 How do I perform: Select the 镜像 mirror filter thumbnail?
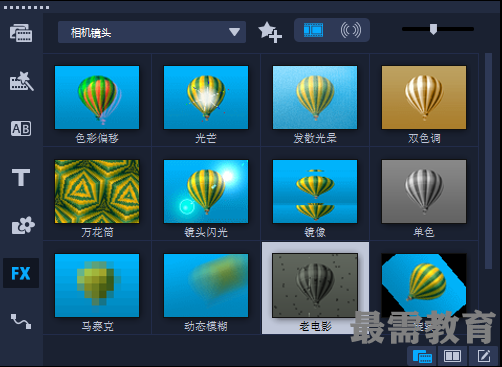tap(315, 191)
